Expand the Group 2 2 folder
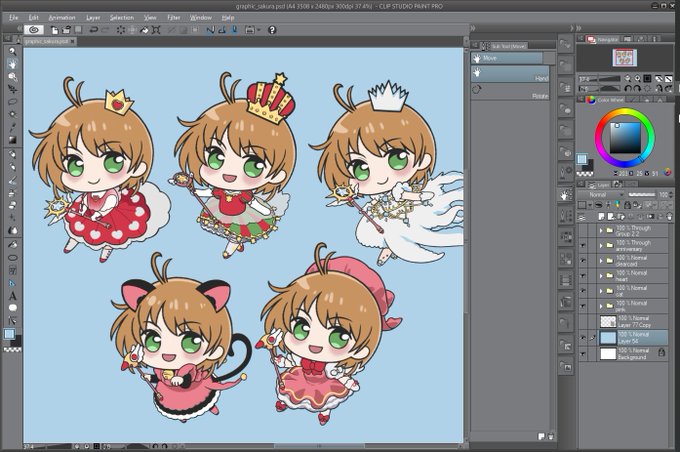This screenshot has height=452, width=680. [601, 230]
